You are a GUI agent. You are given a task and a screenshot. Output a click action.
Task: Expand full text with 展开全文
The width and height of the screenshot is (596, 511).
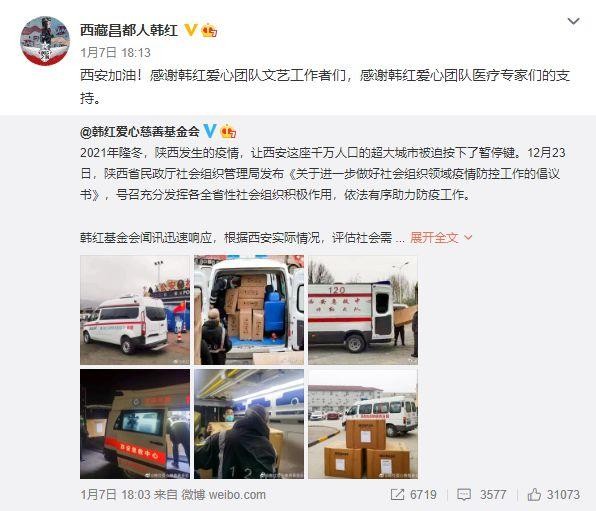tap(434, 238)
